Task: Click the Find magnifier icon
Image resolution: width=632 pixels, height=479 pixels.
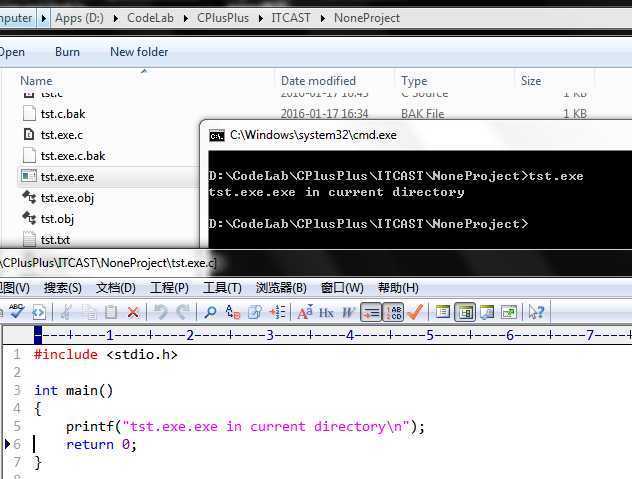Action: [210, 312]
